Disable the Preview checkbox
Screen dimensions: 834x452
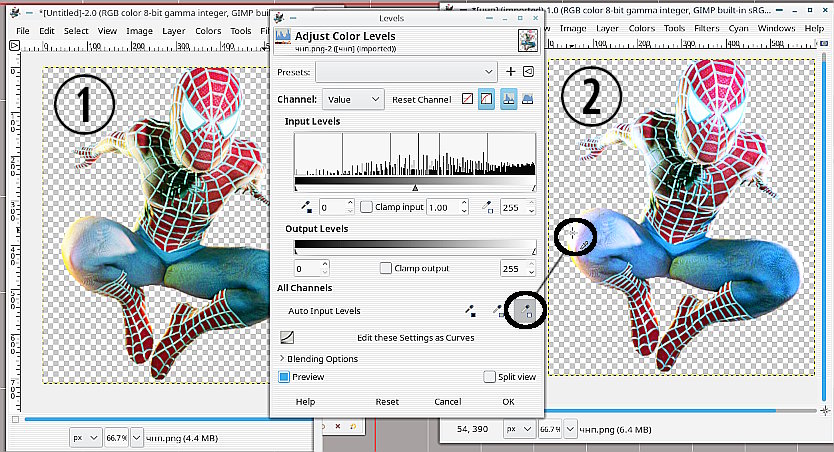pos(284,377)
